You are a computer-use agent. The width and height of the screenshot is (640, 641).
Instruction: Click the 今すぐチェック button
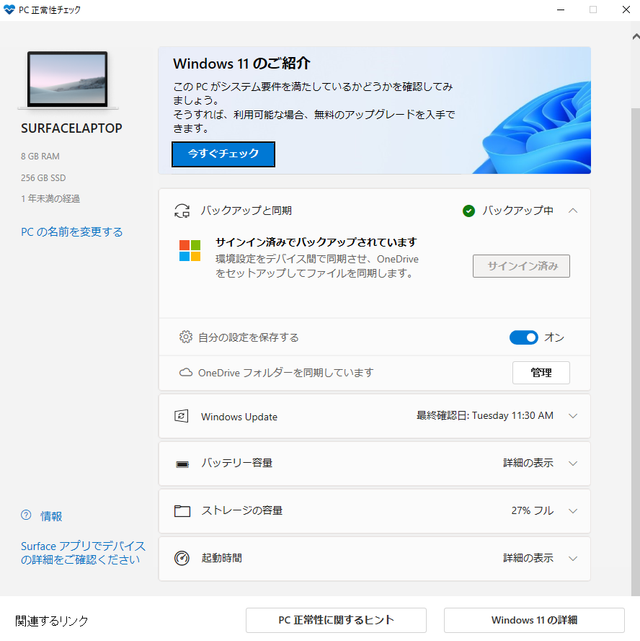coord(223,154)
